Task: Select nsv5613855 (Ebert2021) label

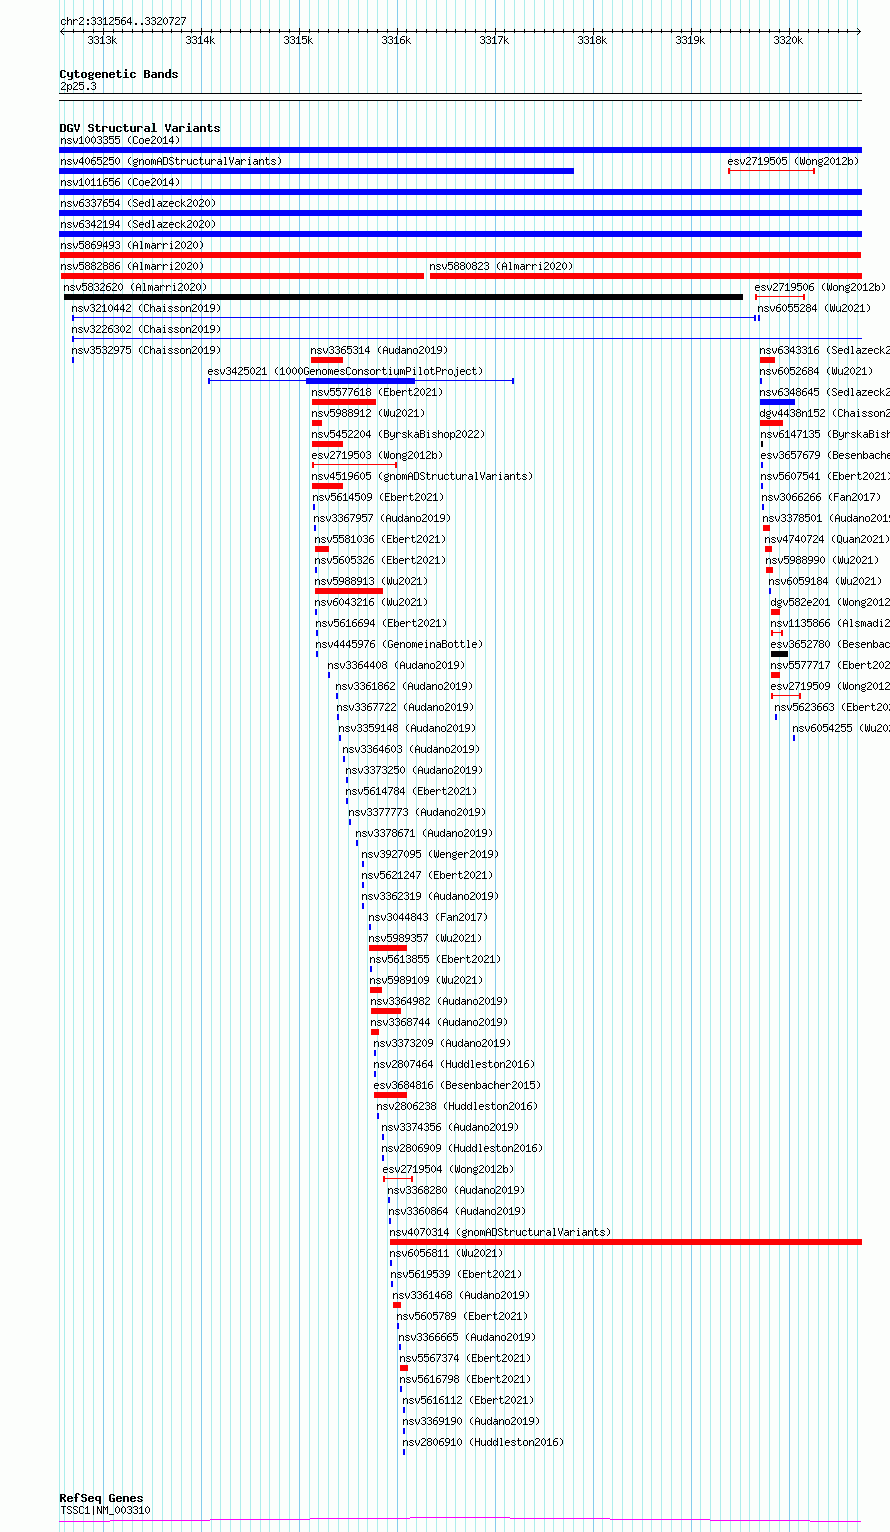Action: [436, 959]
